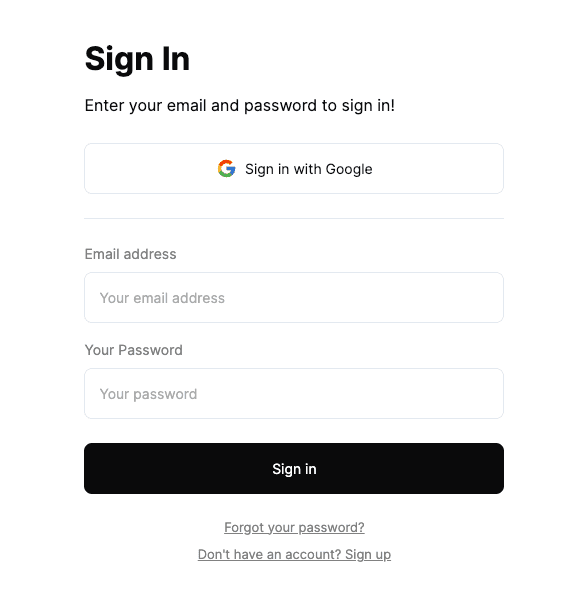Click the placeholder text Your password

pos(149,394)
